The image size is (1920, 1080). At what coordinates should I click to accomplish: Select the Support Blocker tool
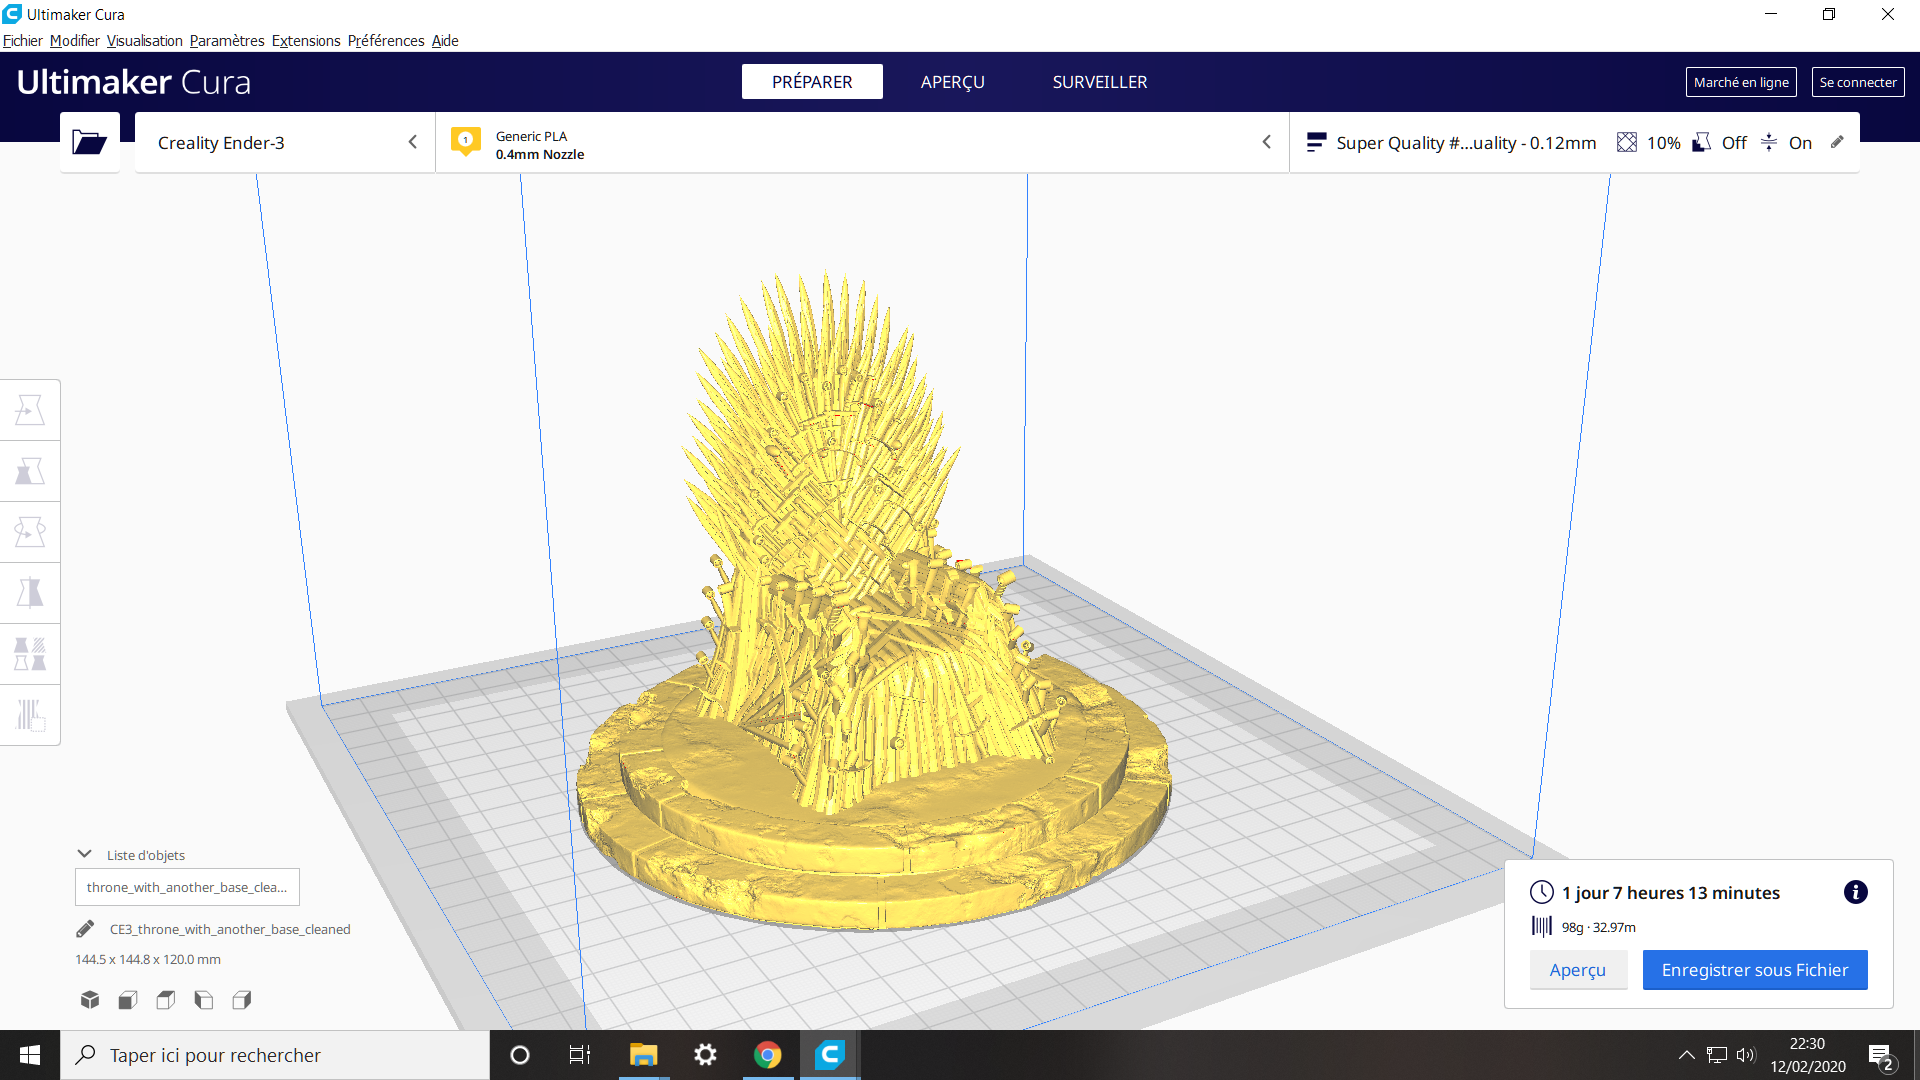tap(30, 715)
